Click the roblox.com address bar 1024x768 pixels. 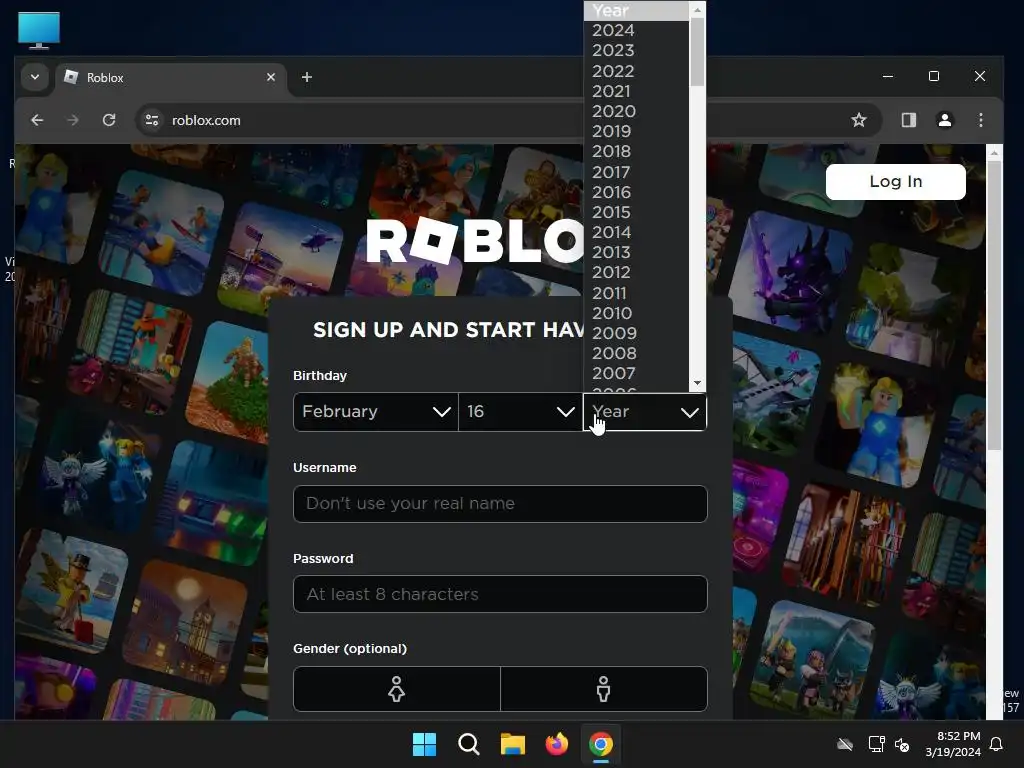click(509, 120)
